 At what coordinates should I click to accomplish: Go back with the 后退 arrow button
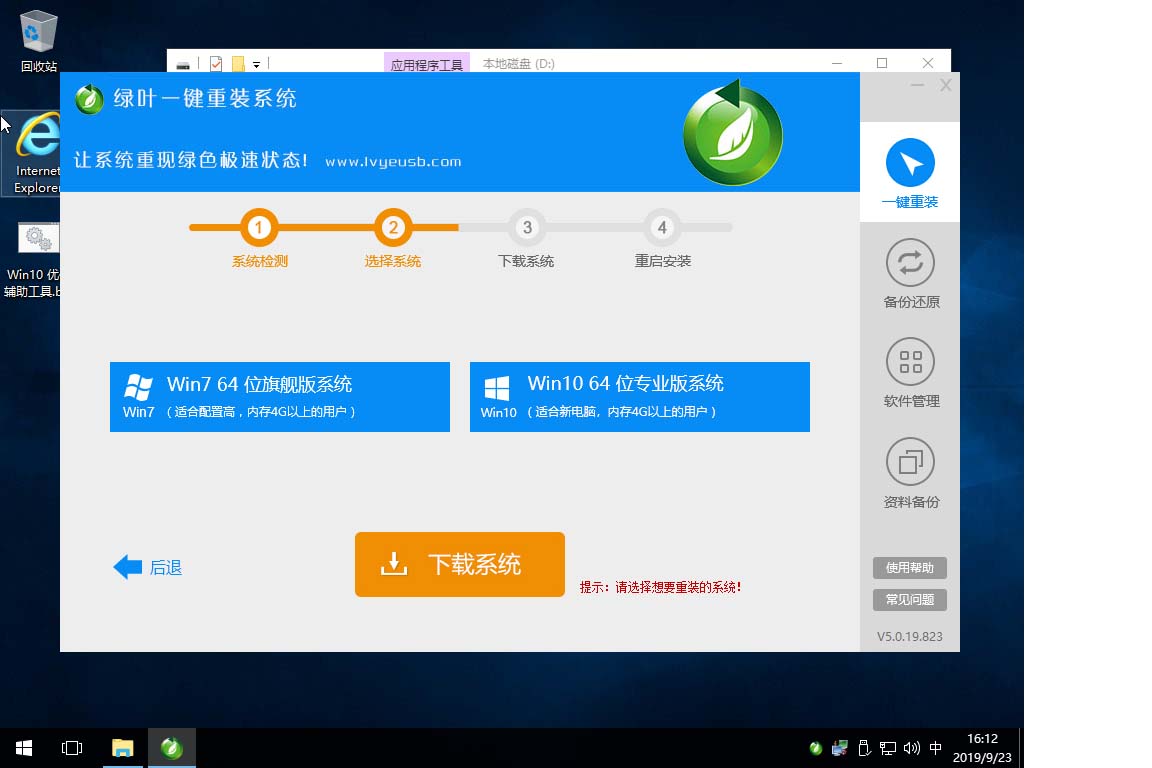(148, 567)
